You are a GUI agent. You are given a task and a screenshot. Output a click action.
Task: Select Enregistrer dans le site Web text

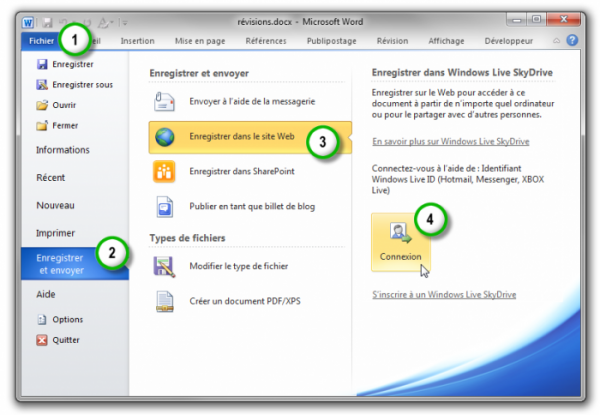242,137
